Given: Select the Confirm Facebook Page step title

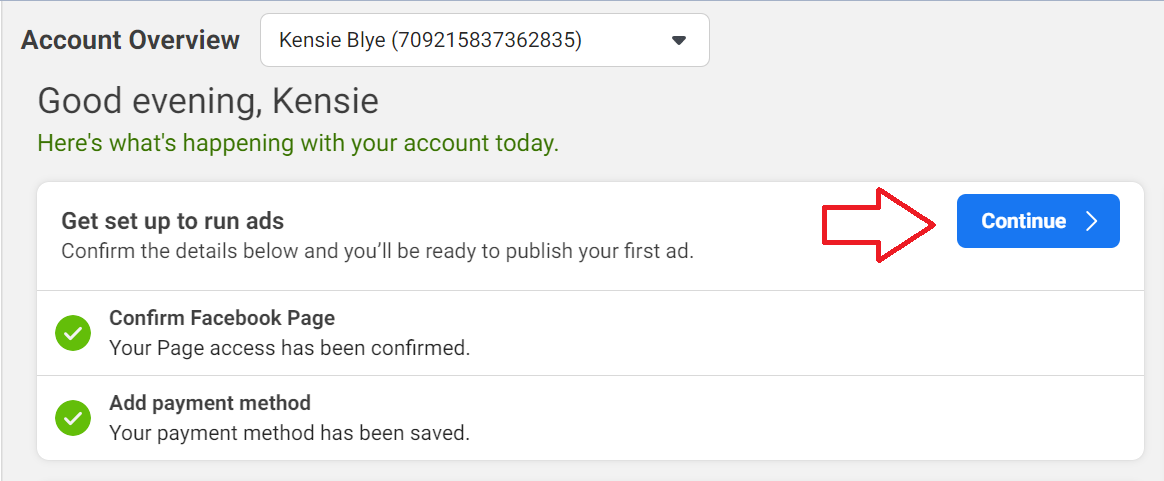Looking at the screenshot, I should click(x=222, y=318).
